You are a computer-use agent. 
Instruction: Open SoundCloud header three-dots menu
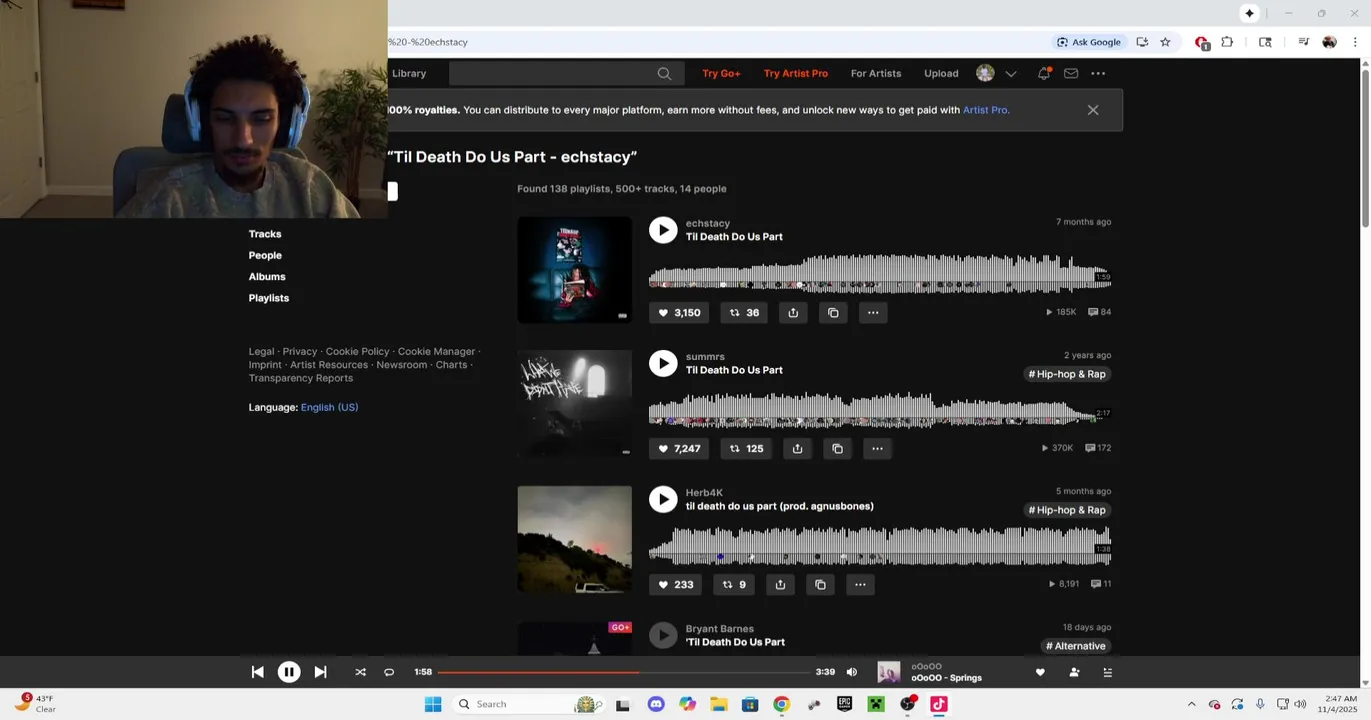click(x=1098, y=74)
